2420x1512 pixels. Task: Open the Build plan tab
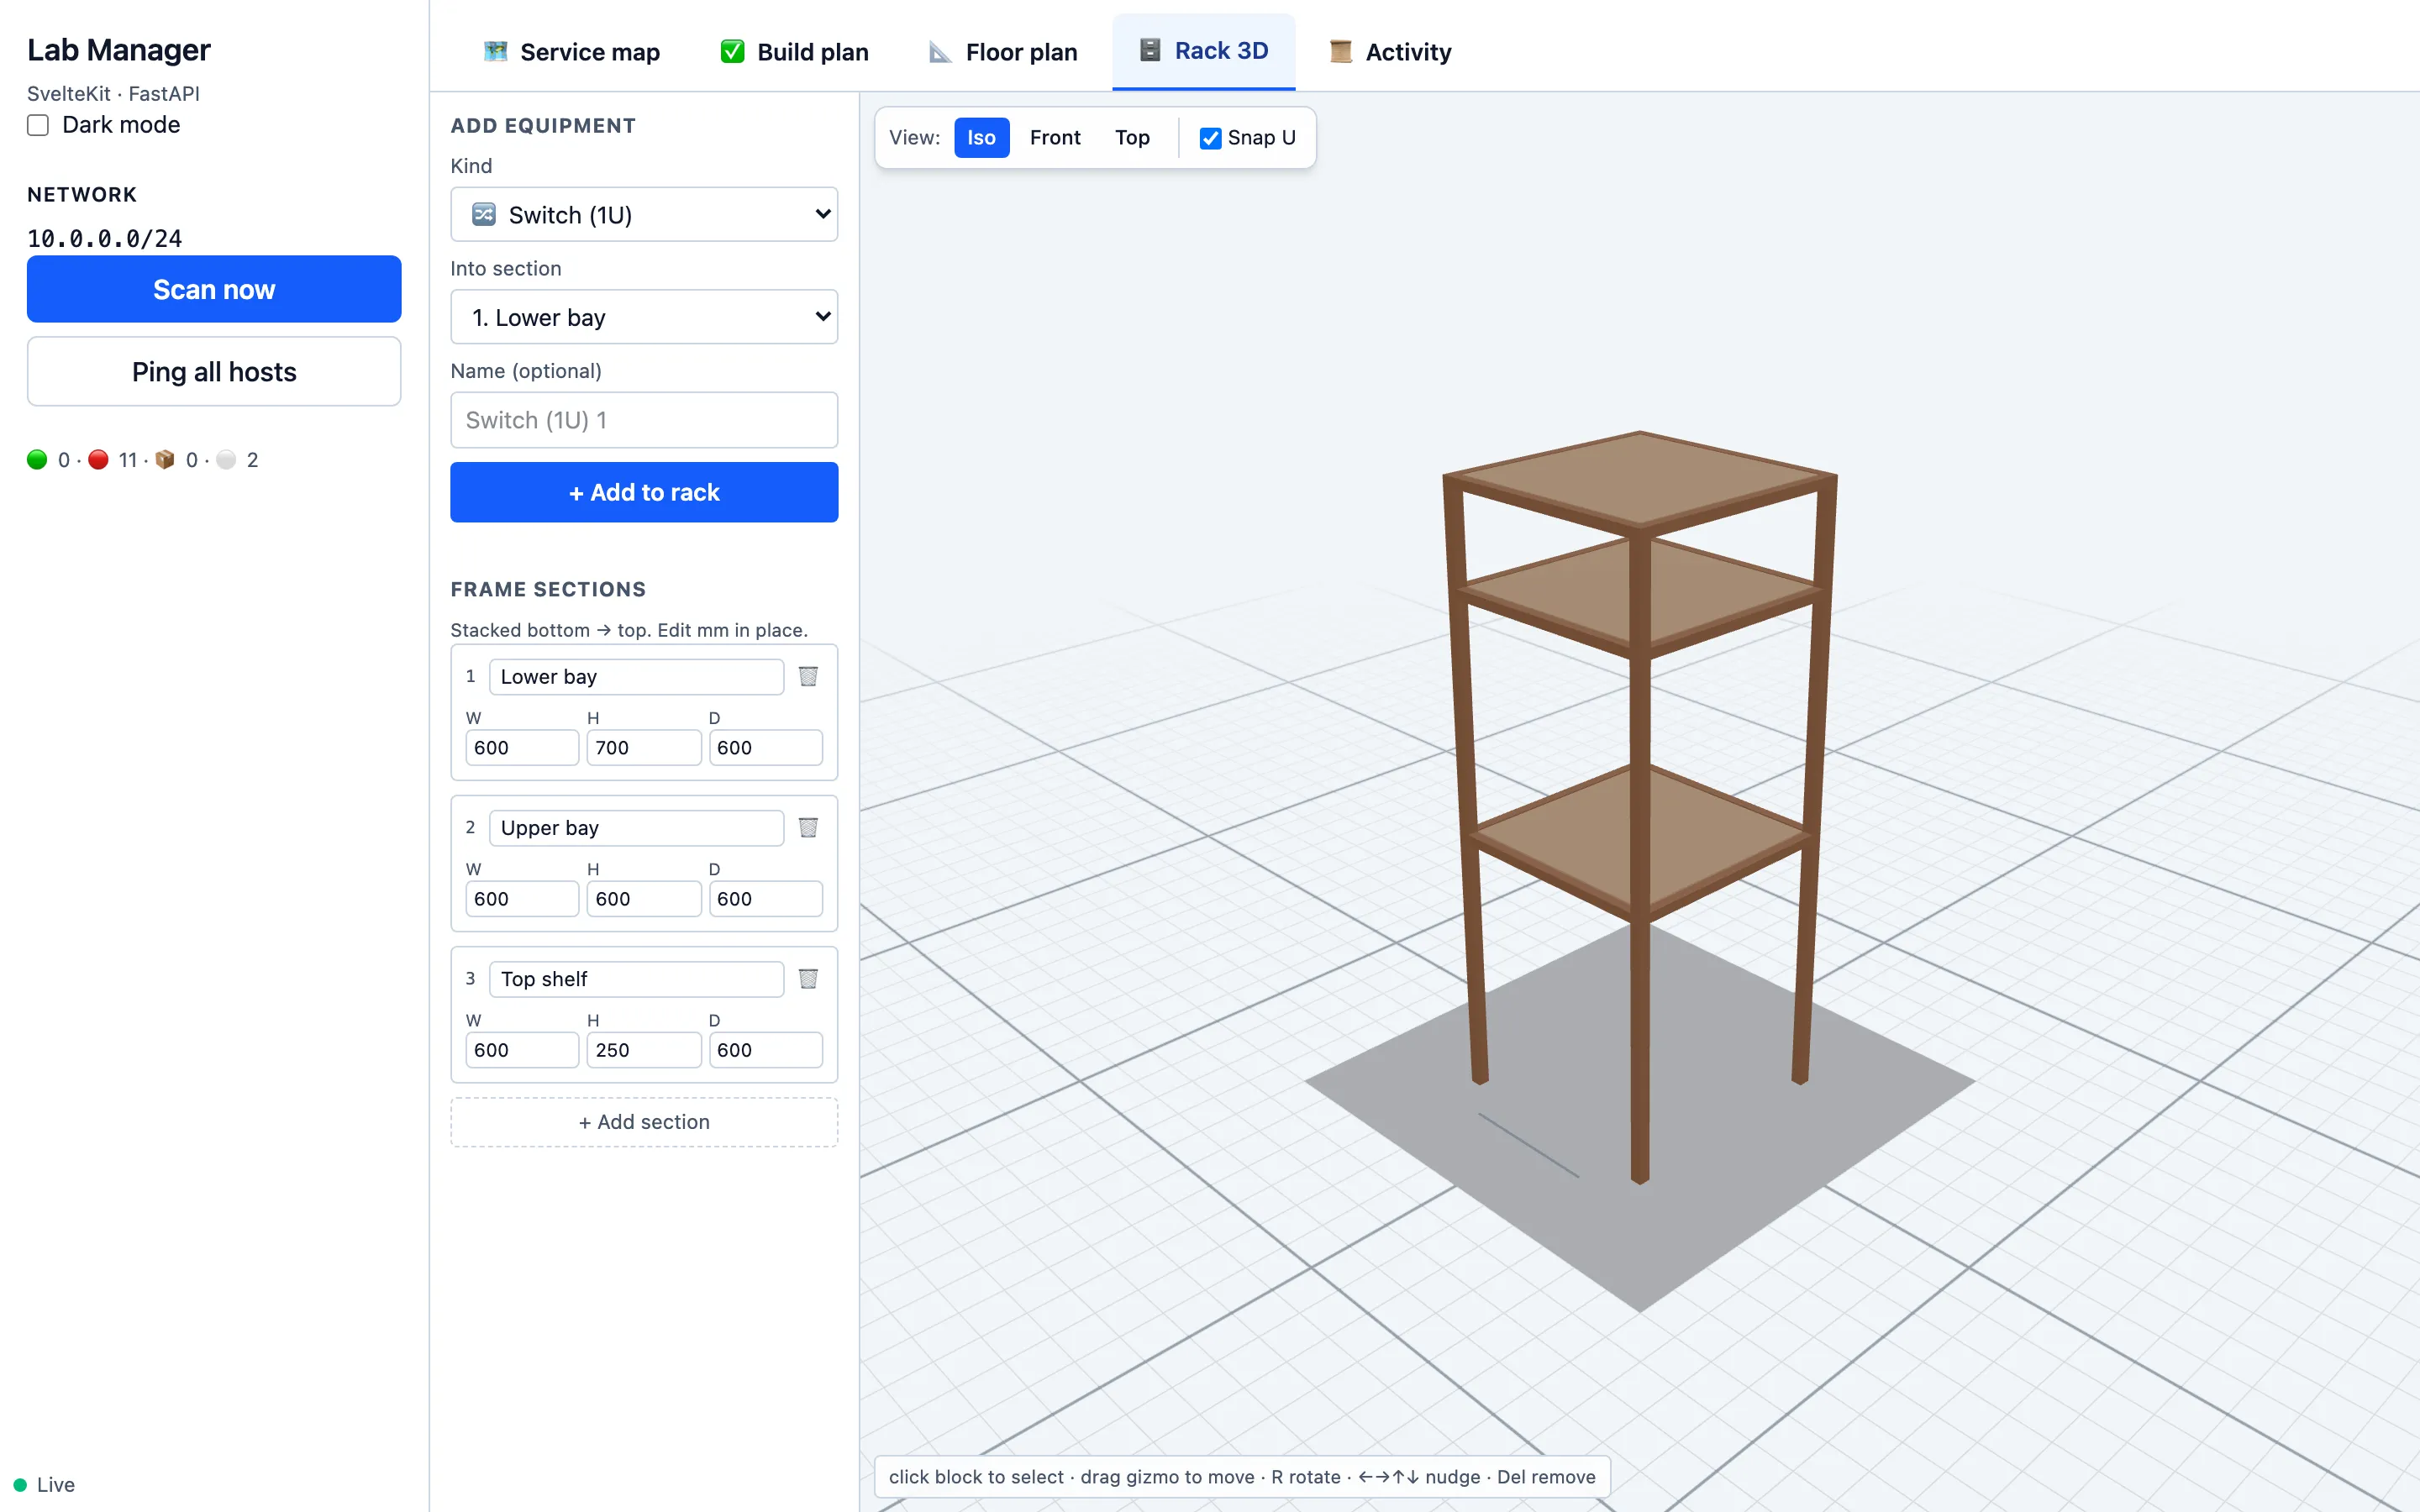point(794,51)
